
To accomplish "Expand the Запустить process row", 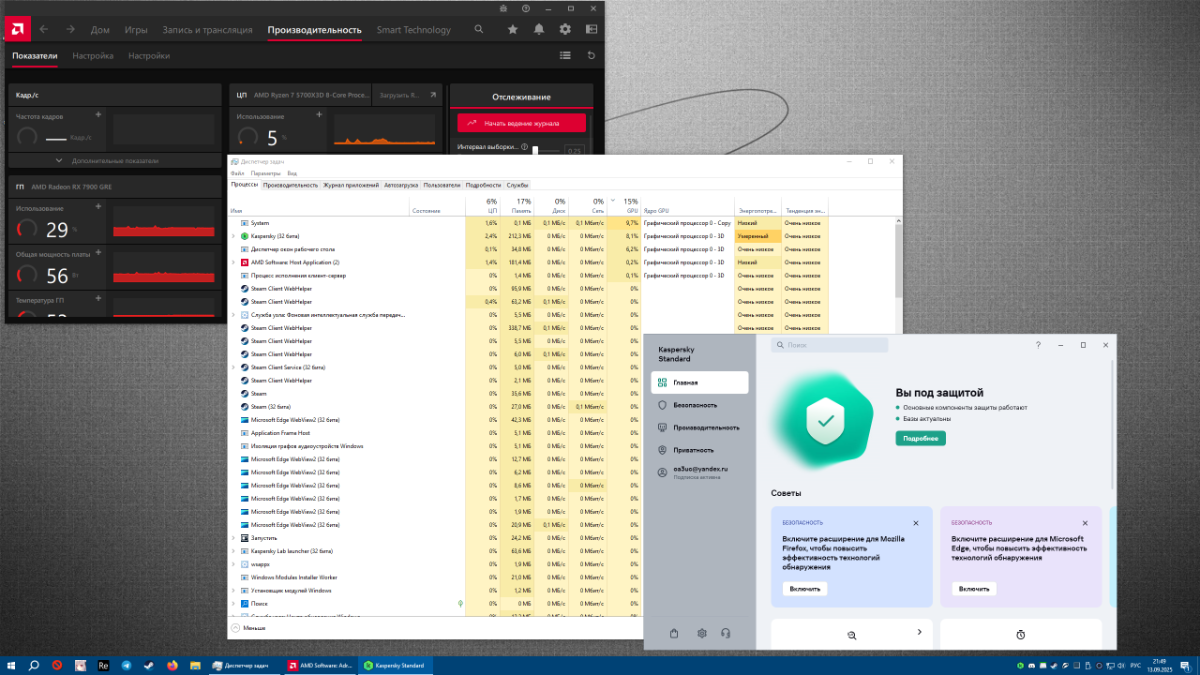I will (x=233, y=538).
